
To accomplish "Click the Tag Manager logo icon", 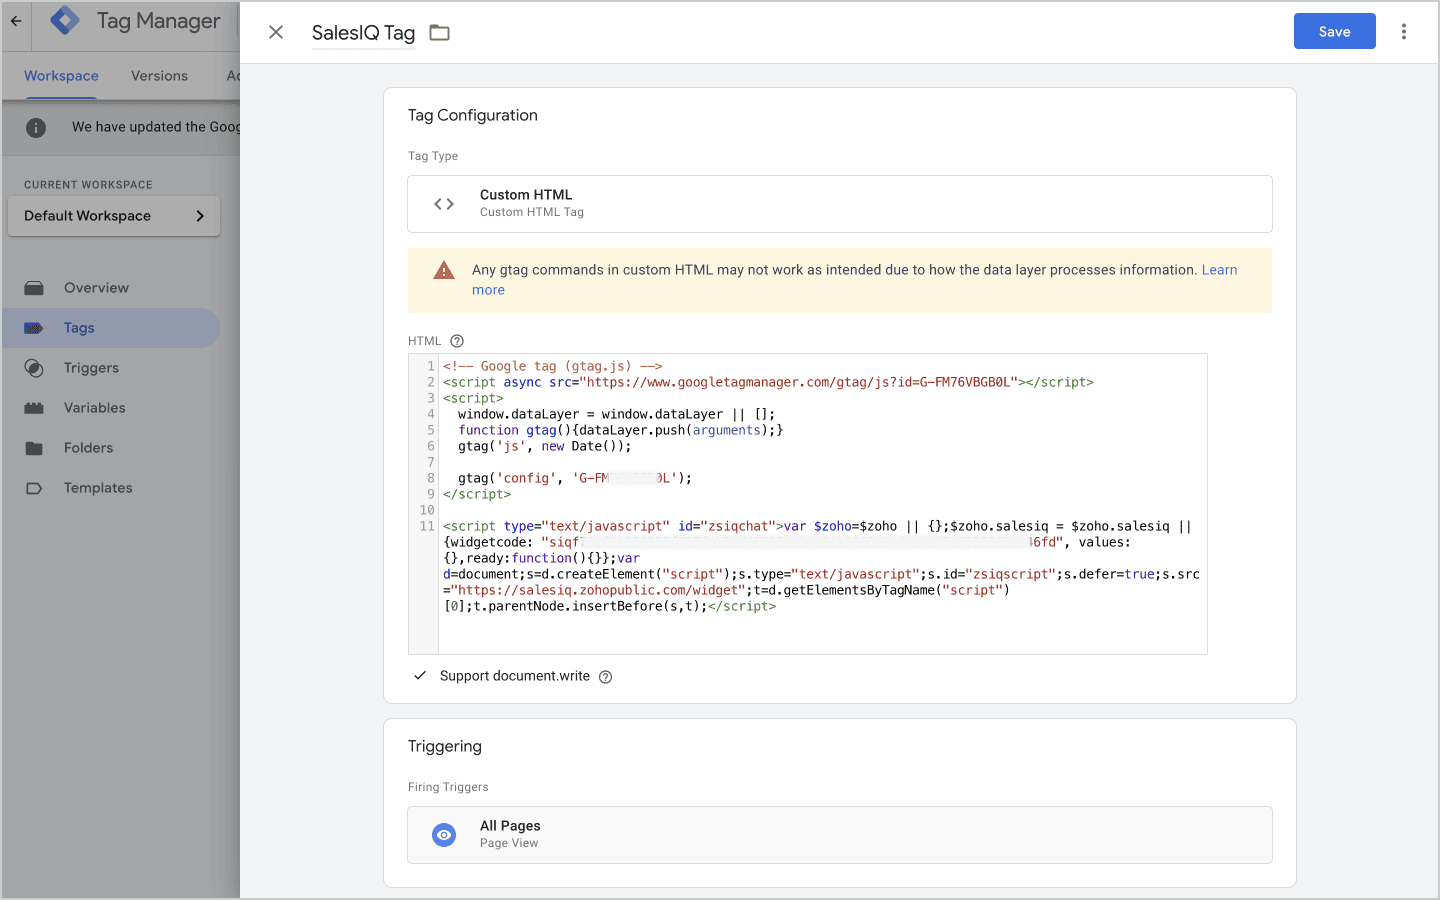I will (65, 20).
